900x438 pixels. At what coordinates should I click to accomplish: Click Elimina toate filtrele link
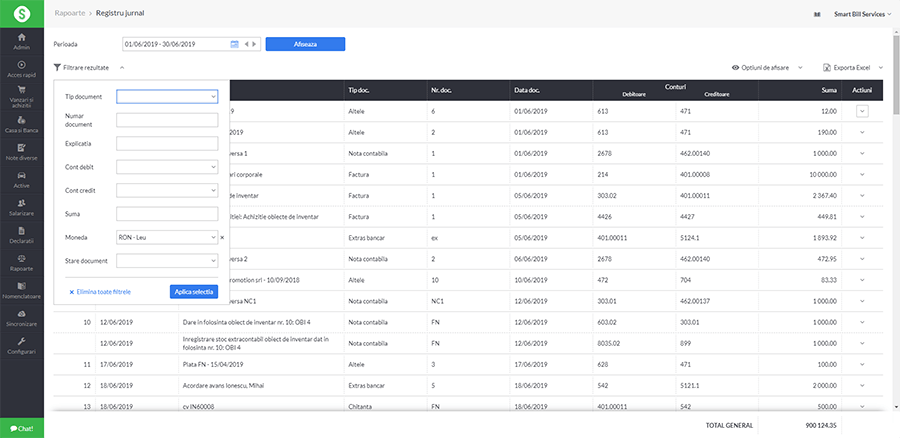102,291
